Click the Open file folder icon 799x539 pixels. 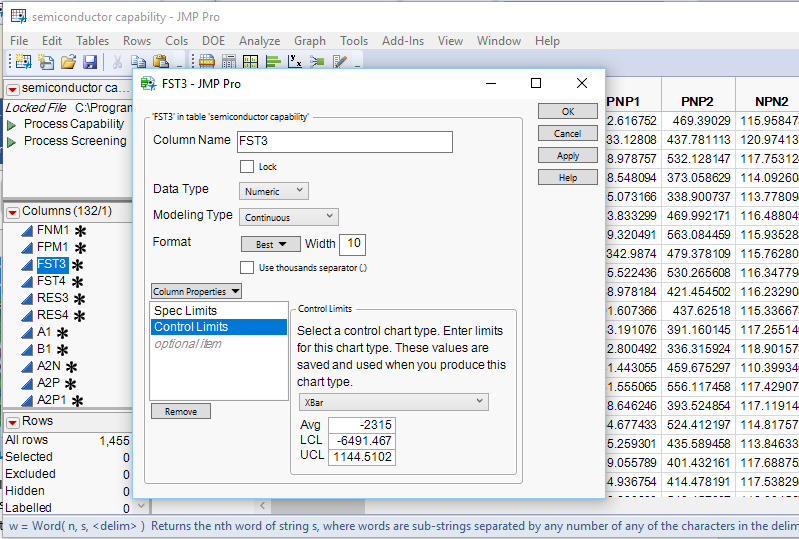pos(68,62)
